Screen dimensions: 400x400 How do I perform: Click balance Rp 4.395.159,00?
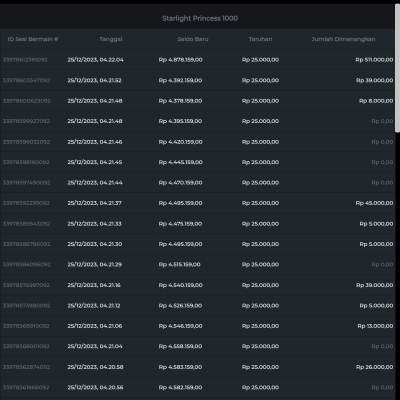pyautogui.click(x=180, y=121)
